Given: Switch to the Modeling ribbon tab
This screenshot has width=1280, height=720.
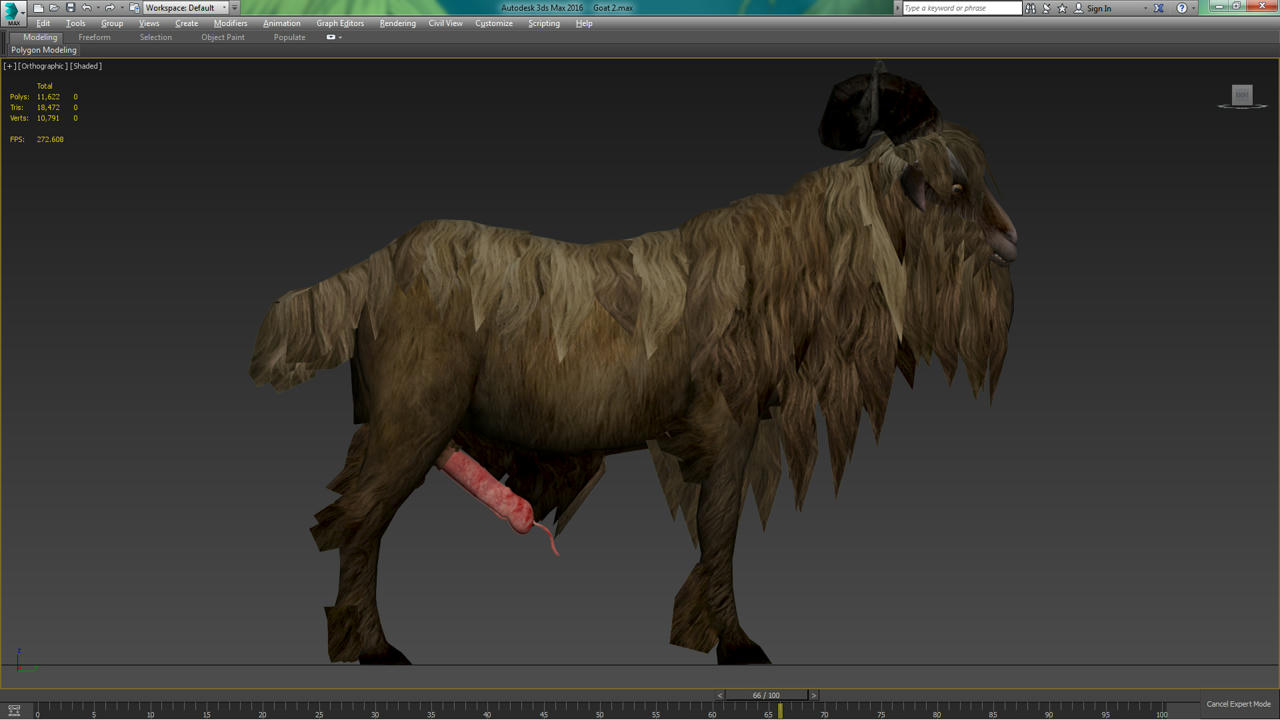Looking at the screenshot, I should point(40,37).
